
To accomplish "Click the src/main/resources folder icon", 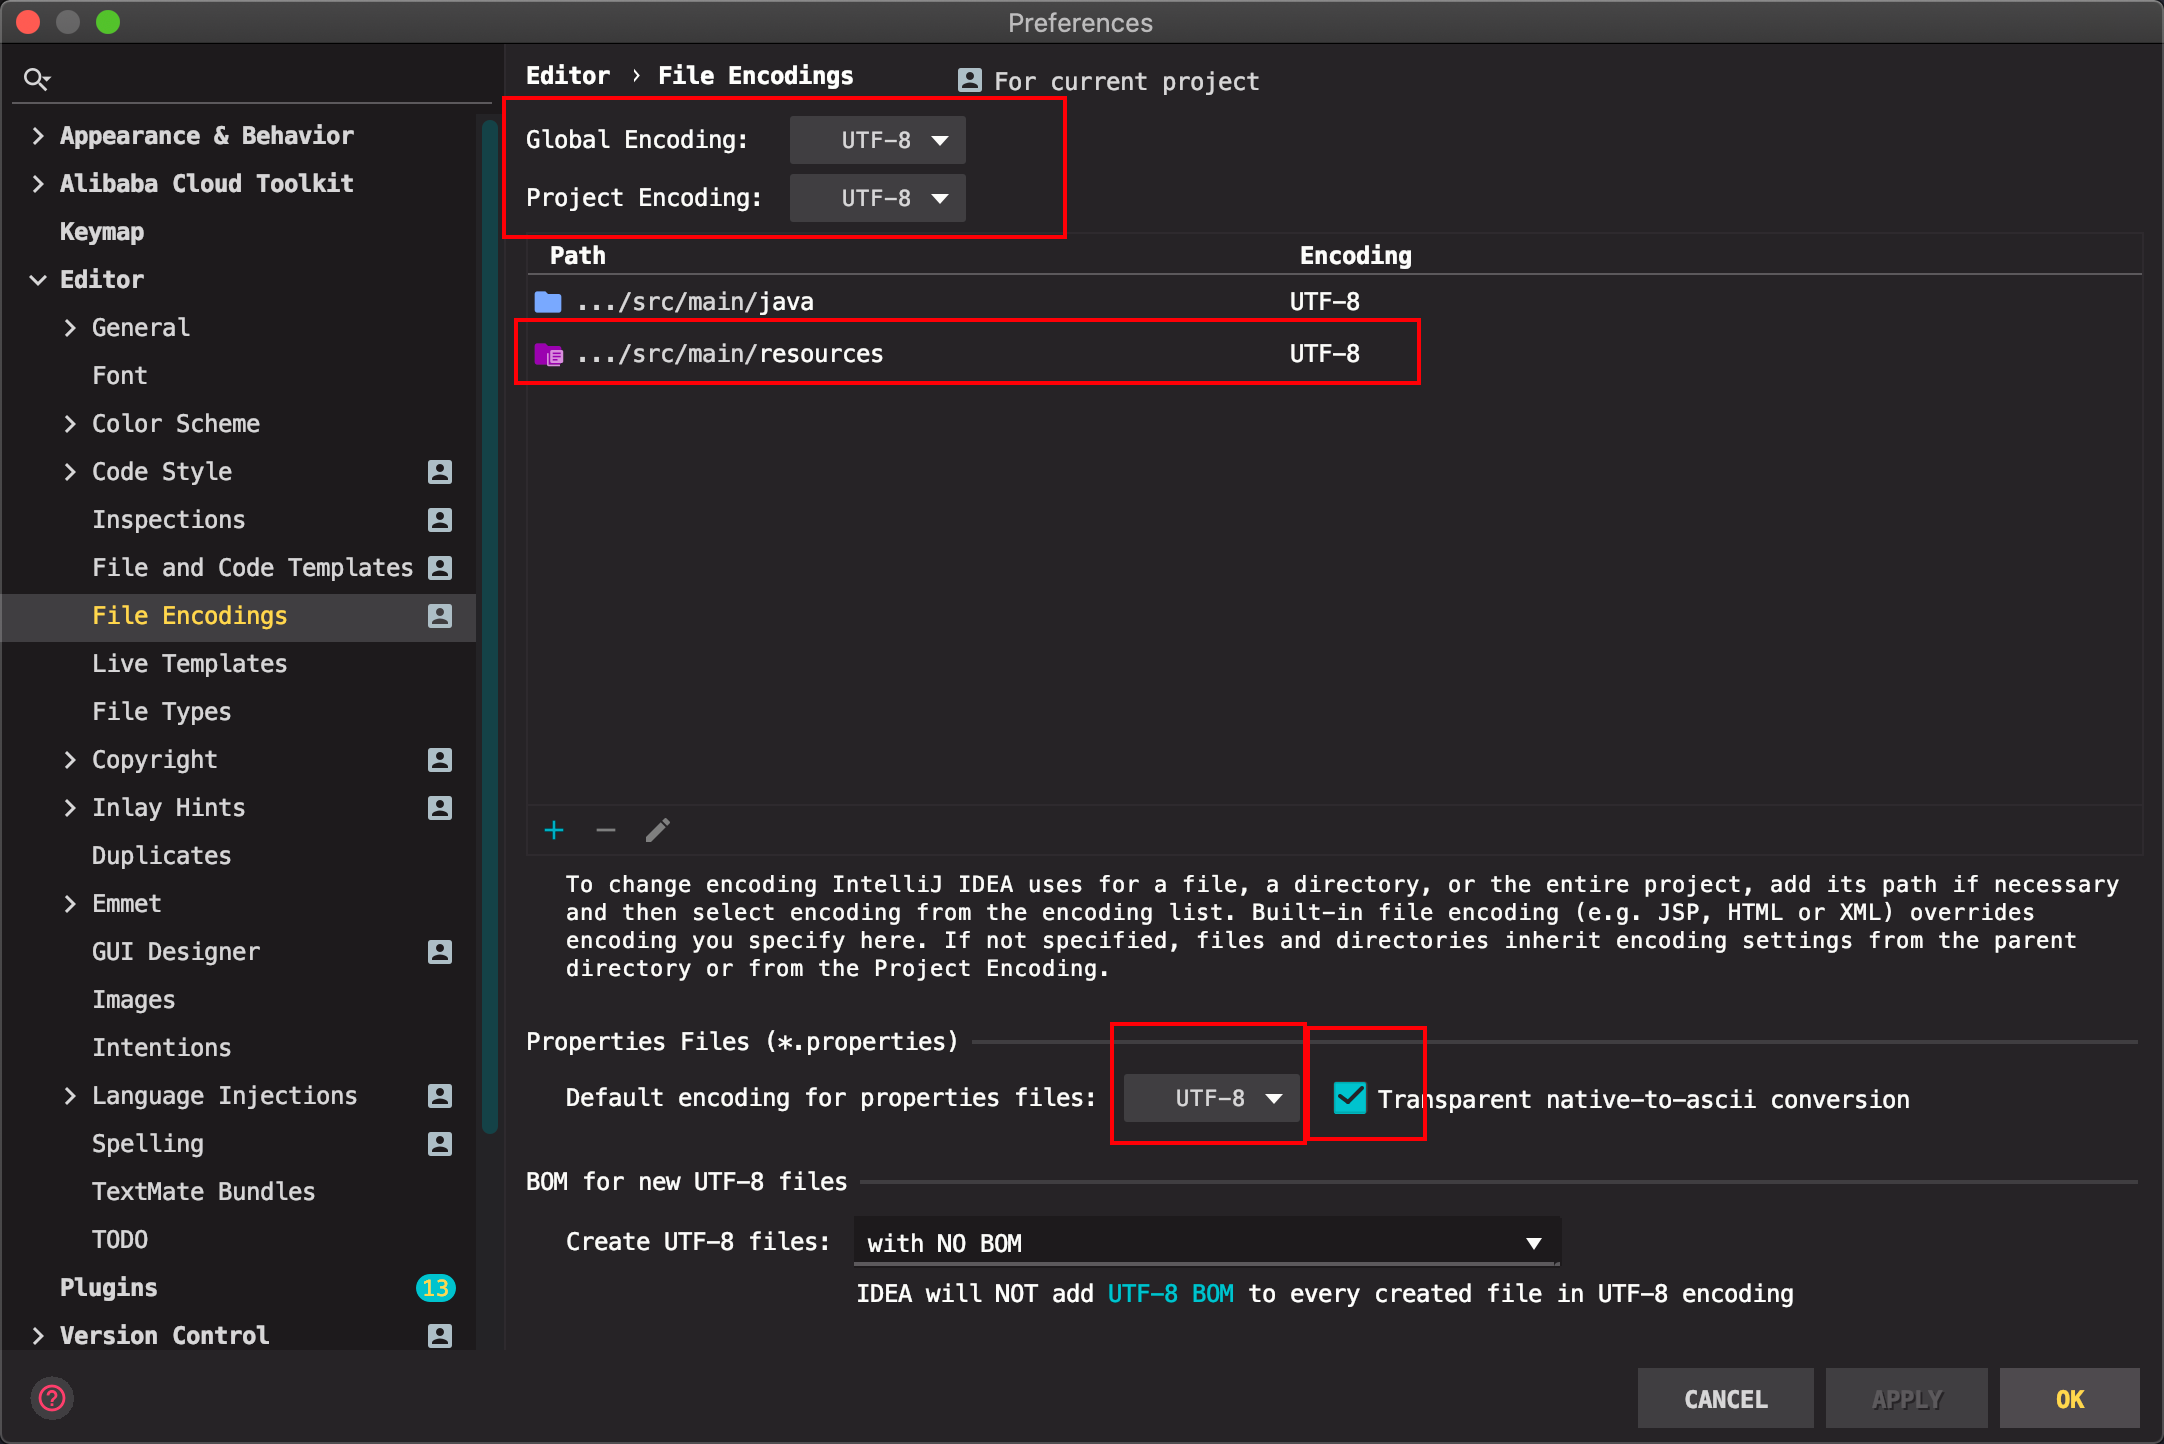I will coord(549,353).
